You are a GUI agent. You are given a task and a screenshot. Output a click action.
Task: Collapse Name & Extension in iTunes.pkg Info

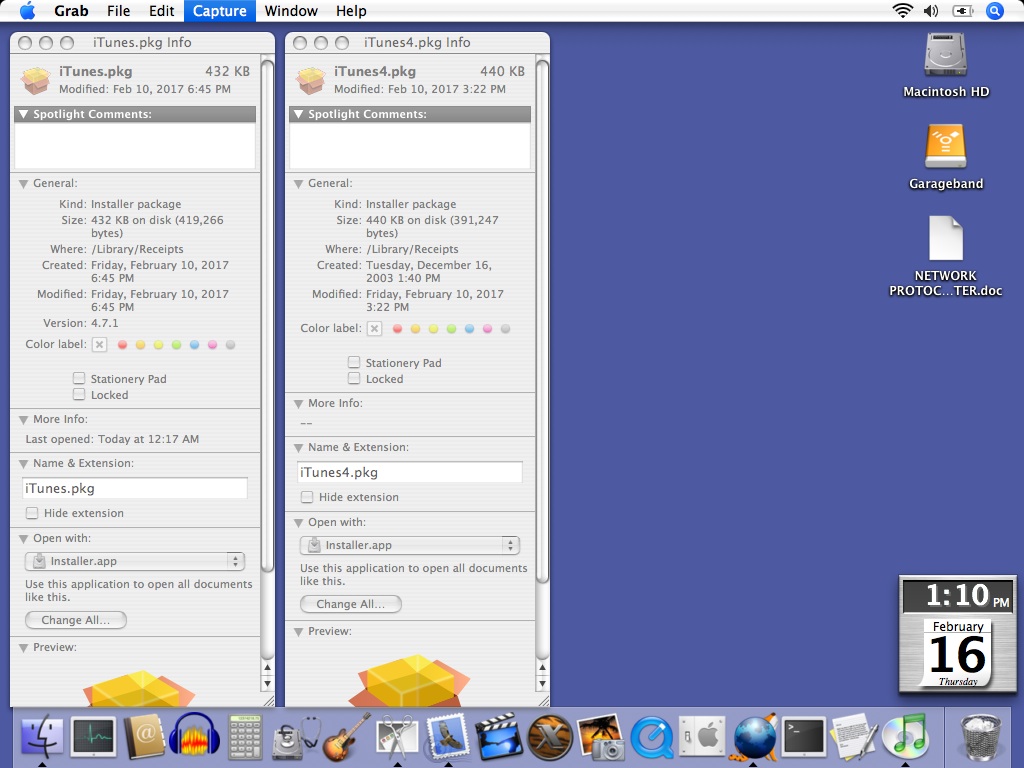coord(24,464)
